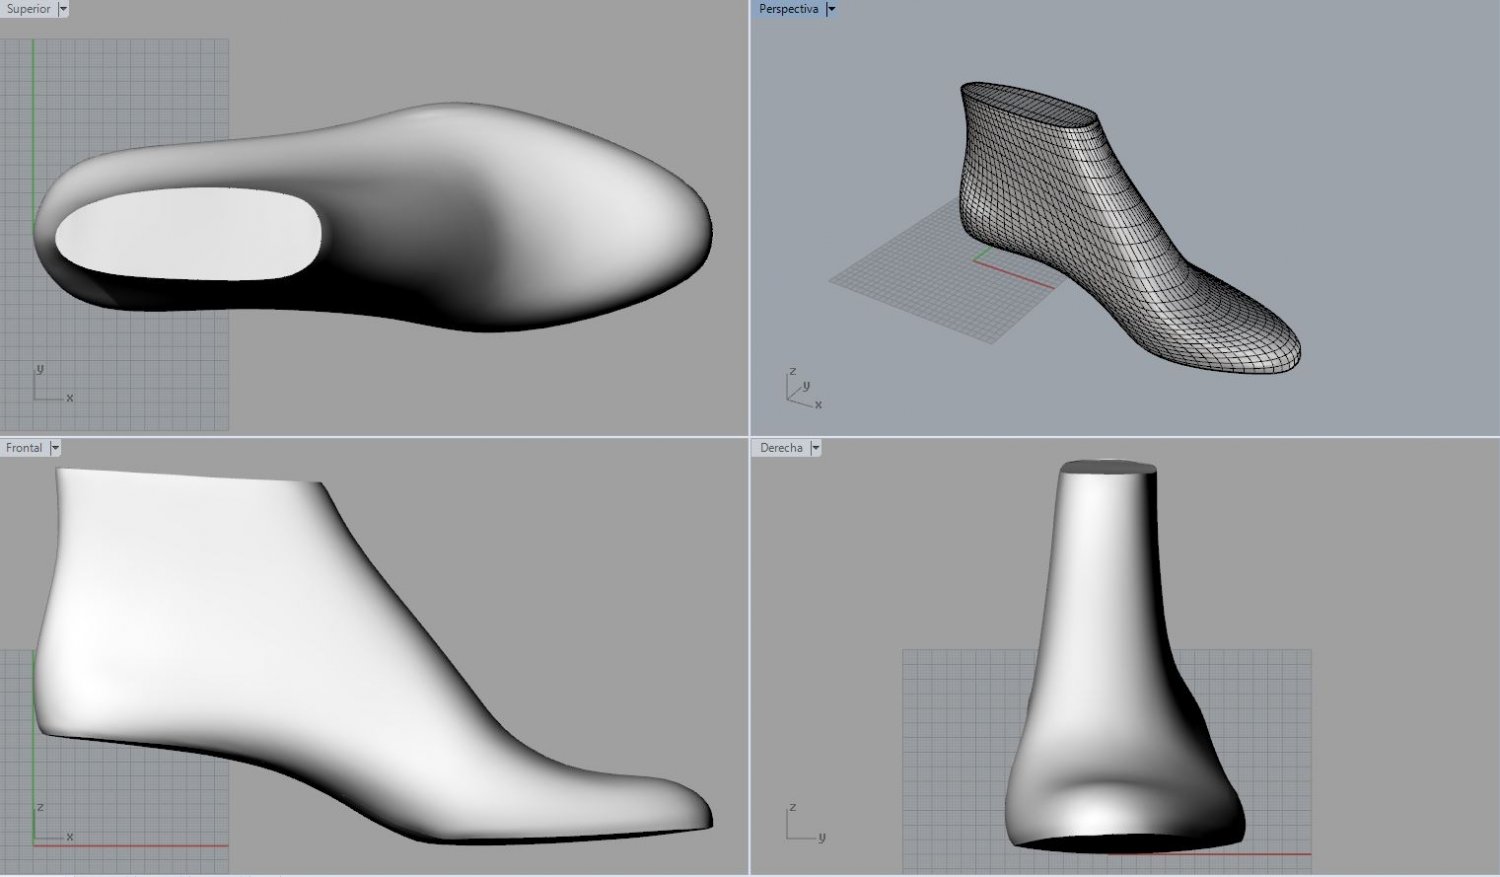The height and width of the screenshot is (877, 1500).
Task: Click the Frontal viewport title label
Action: tap(24, 447)
